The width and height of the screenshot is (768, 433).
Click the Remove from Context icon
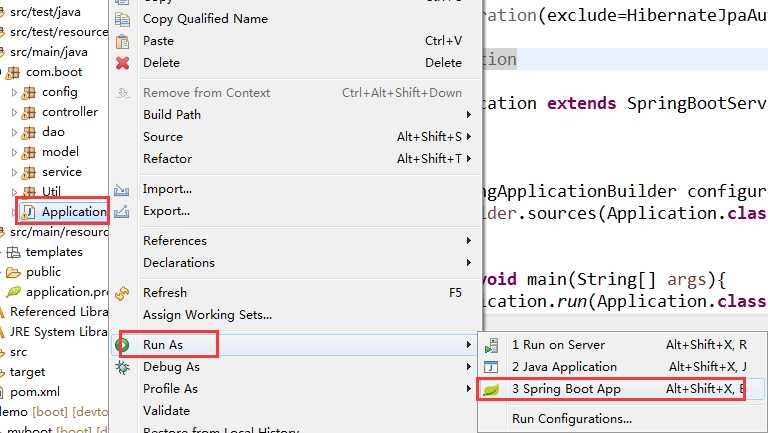click(122, 93)
